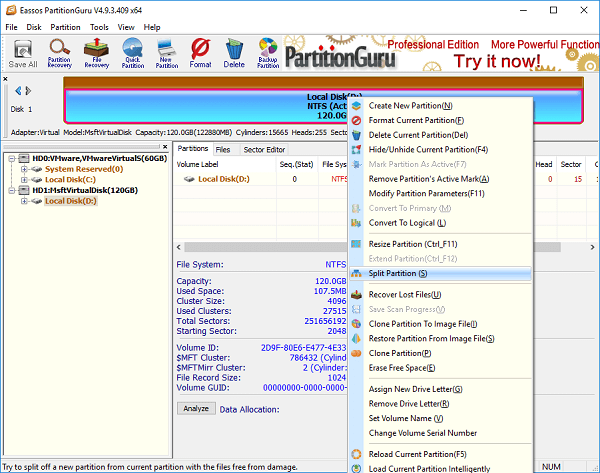Expand the Local Disk(D:) tree node
Viewport: 600px width, 473px height.
[24, 201]
